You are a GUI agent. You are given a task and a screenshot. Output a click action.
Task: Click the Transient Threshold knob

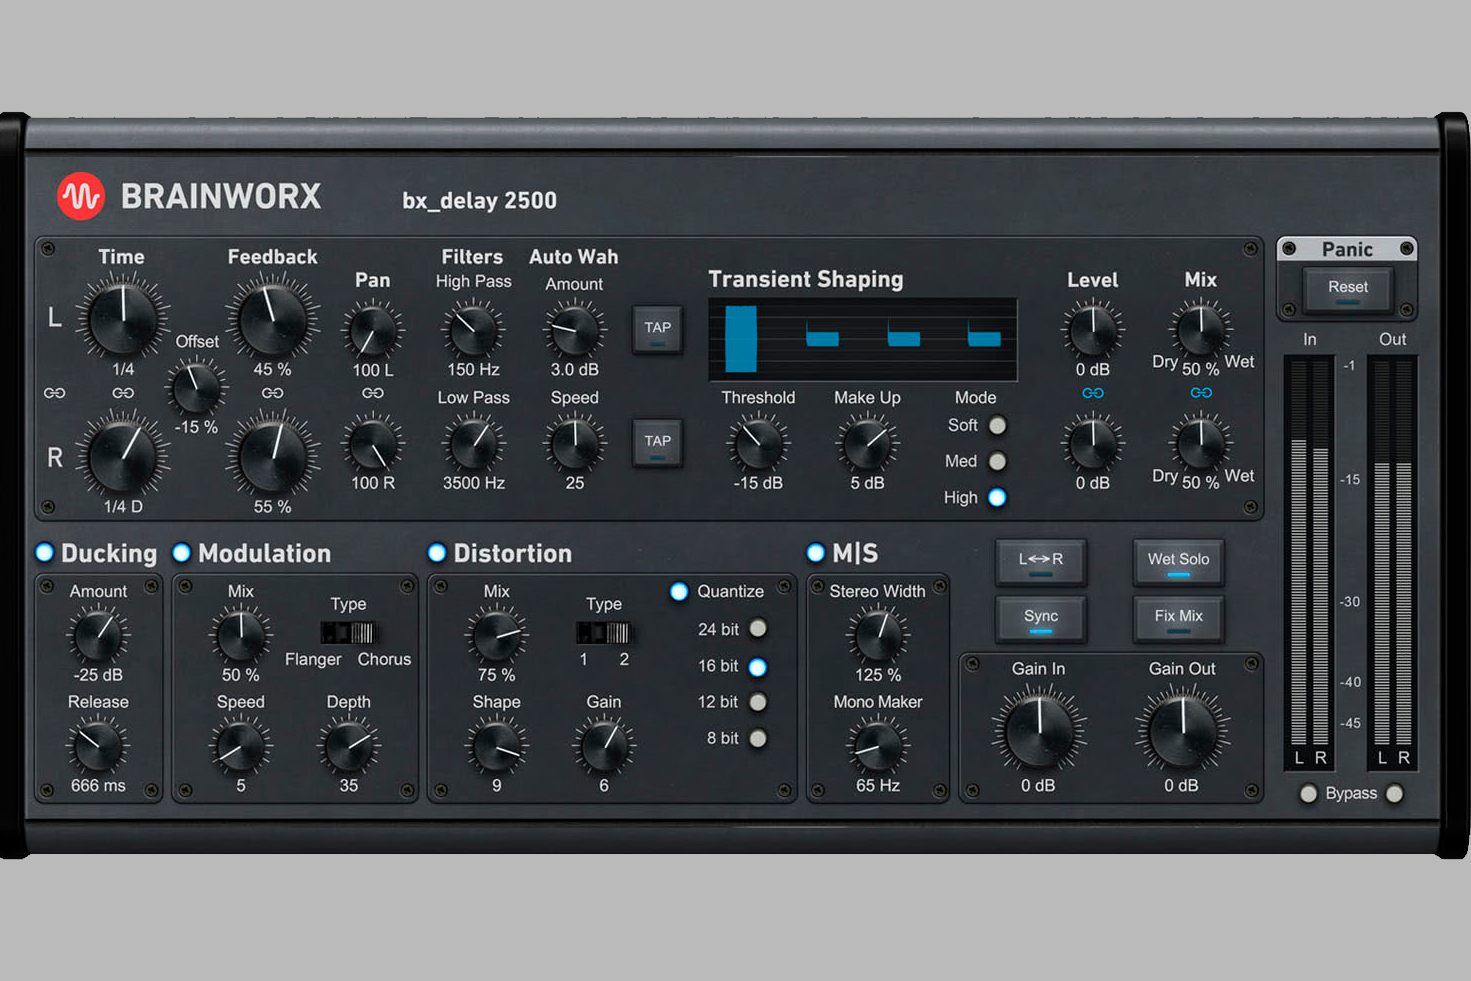point(758,445)
